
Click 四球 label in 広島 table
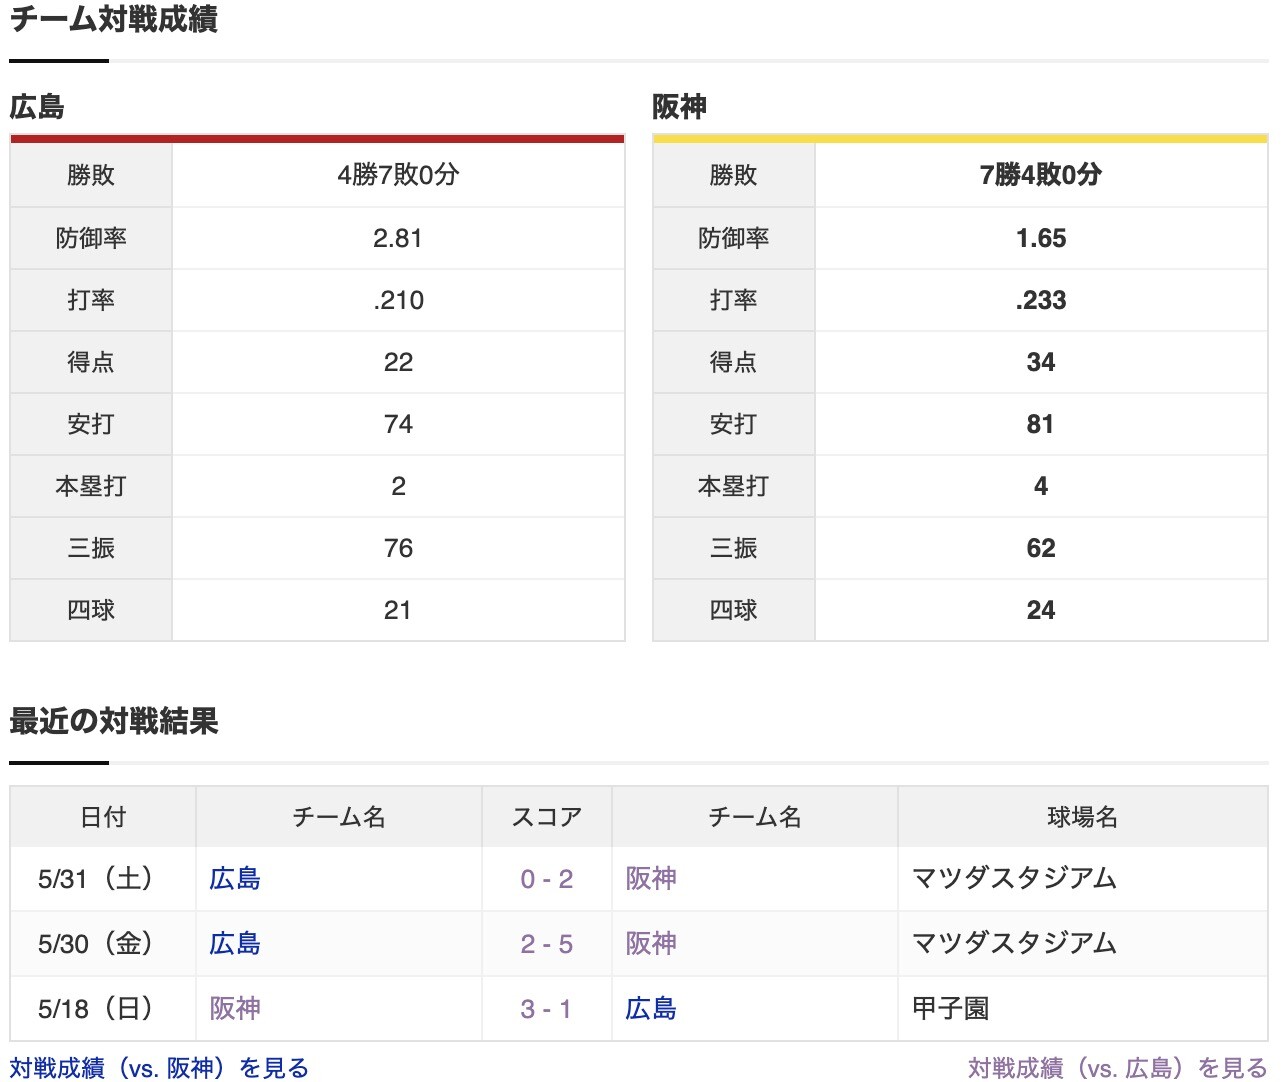point(91,610)
